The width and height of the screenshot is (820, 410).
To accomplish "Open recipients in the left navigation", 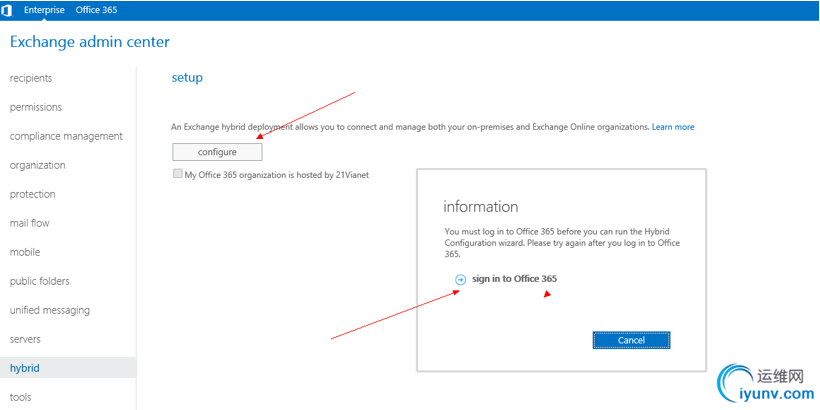I will click(31, 78).
